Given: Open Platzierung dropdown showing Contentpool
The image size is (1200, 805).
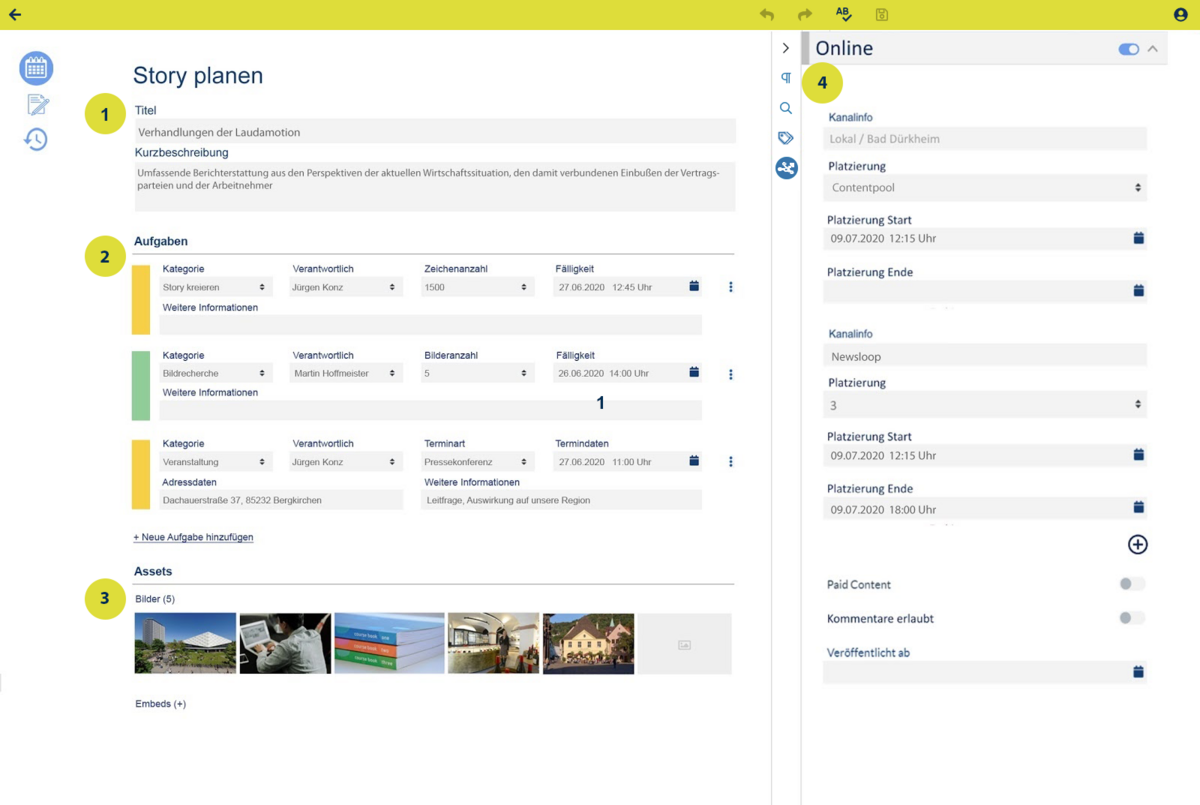Looking at the screenshot, I should [985, 188].
